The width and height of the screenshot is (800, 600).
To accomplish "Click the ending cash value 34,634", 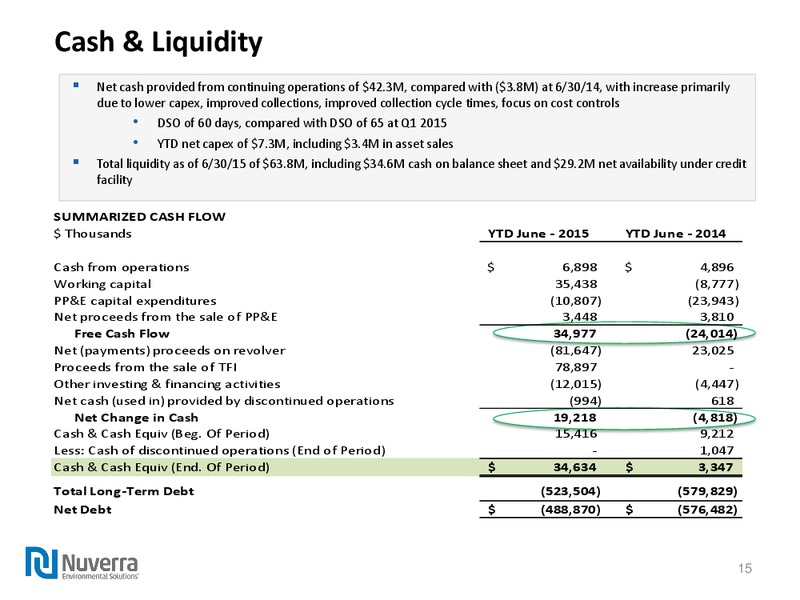I will coord(575,467).
